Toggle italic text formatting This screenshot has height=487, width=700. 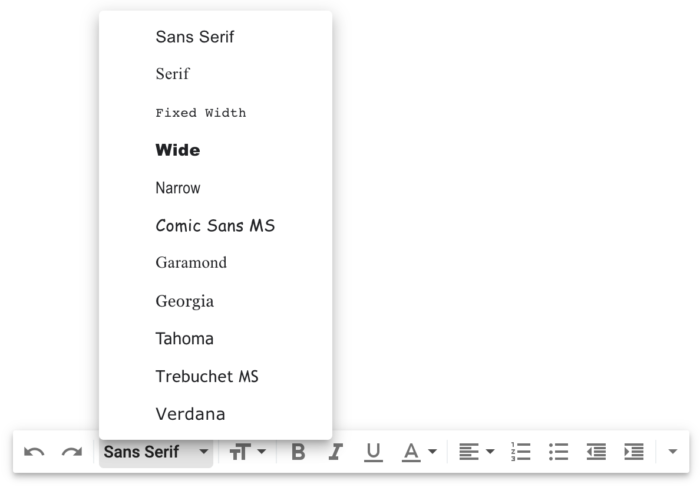pos(335,452)
